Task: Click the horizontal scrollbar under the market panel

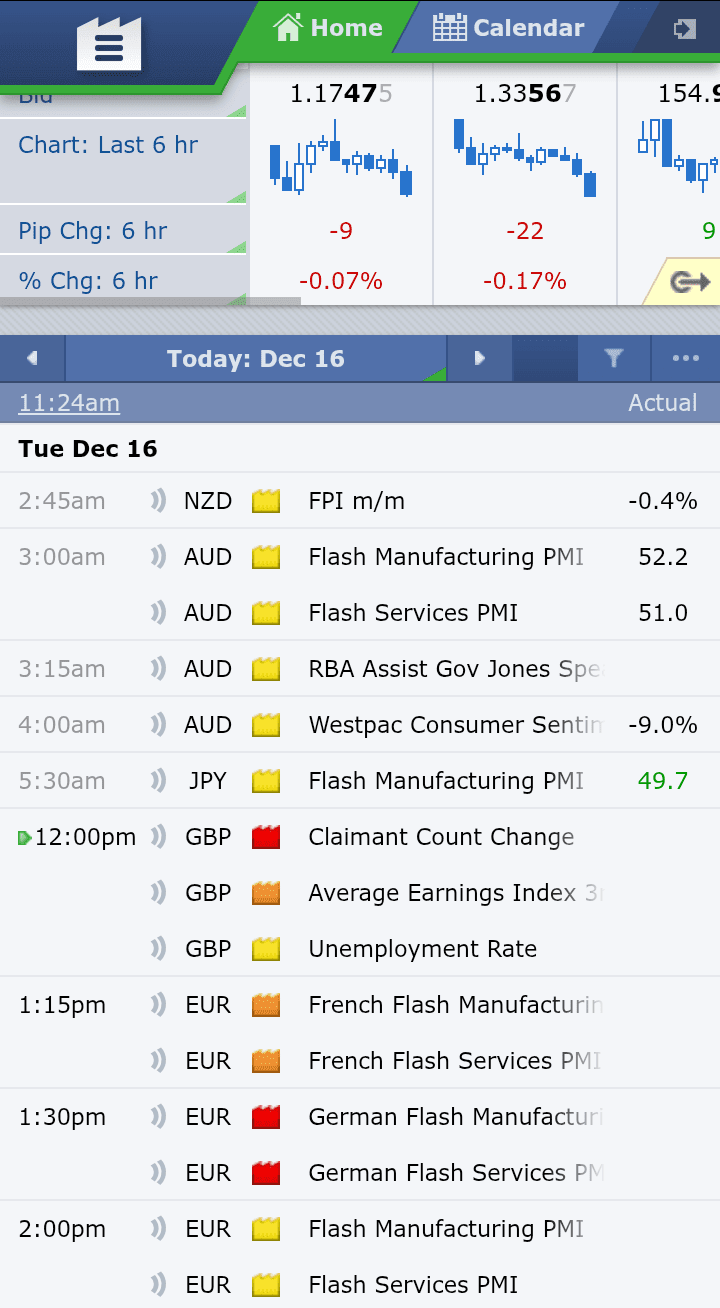Action: [x=150, y=301]
